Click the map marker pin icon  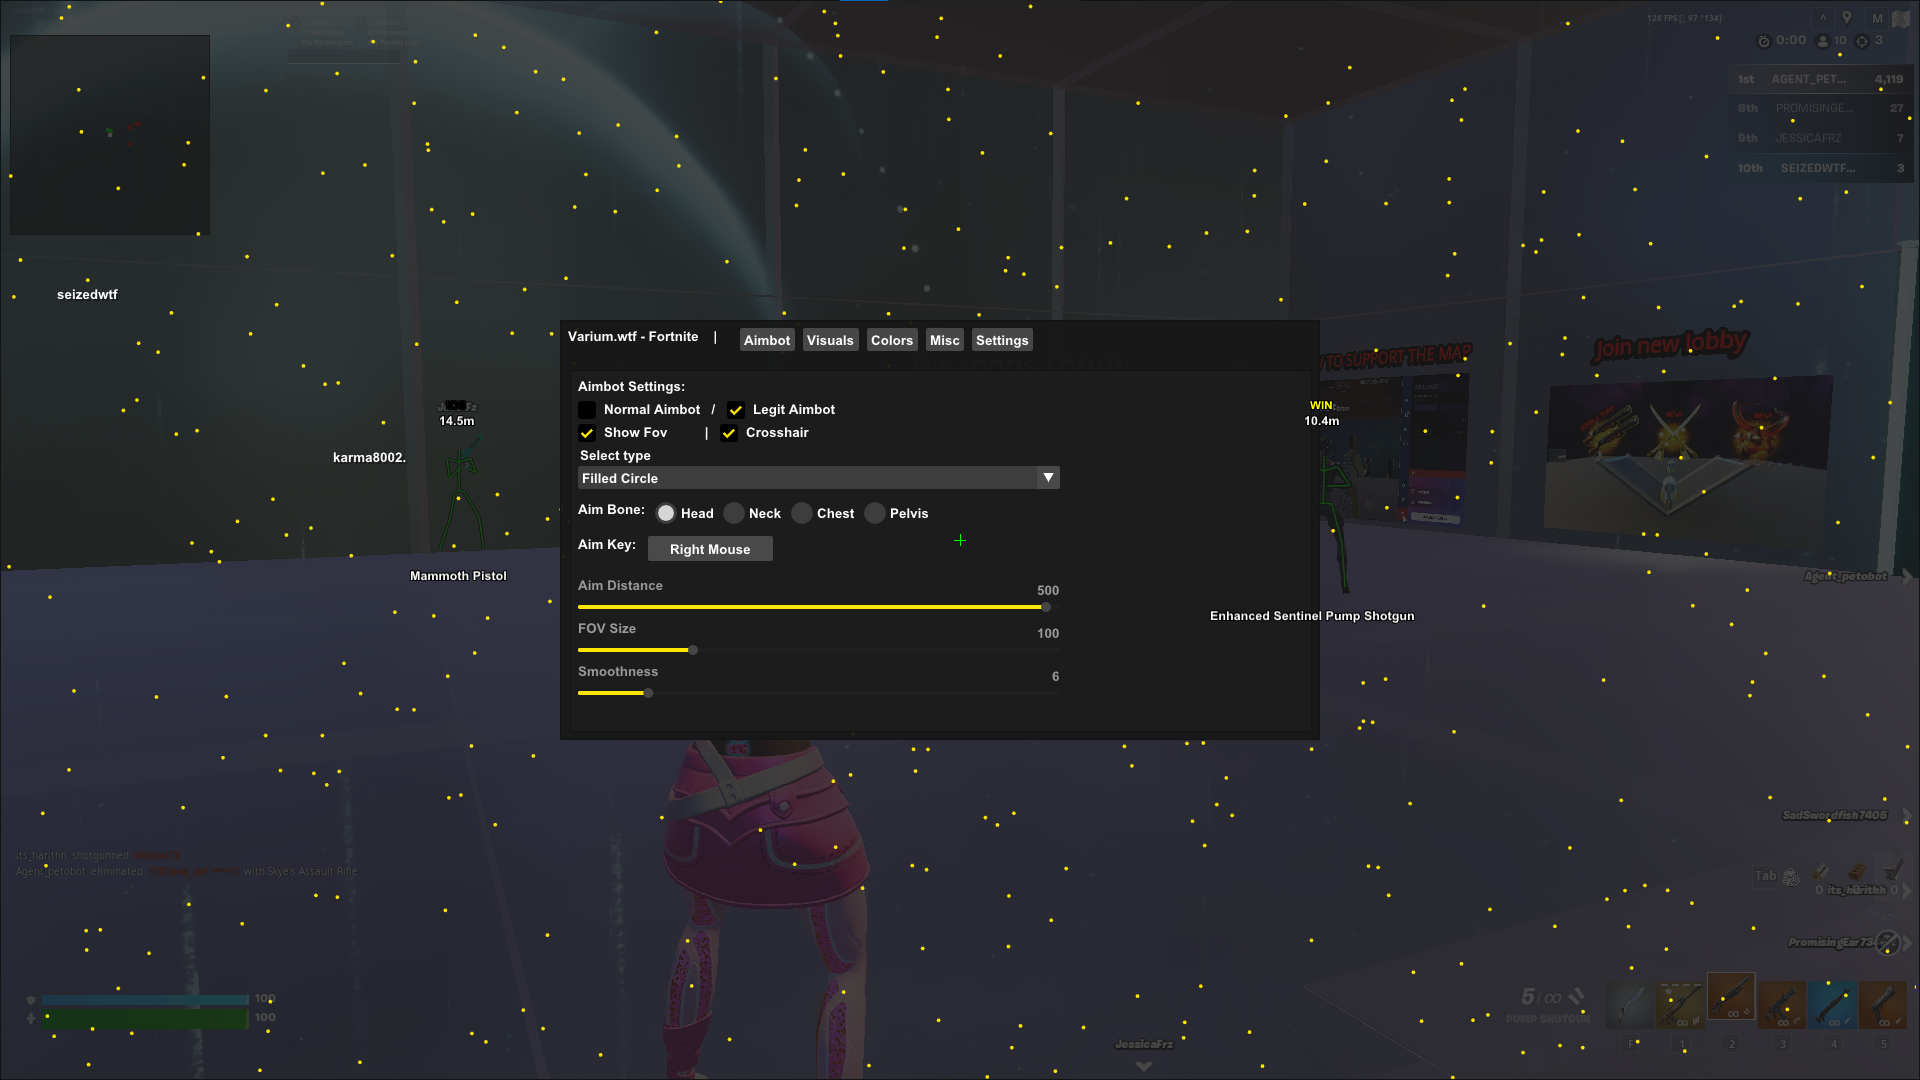[x=1847, y=18]
